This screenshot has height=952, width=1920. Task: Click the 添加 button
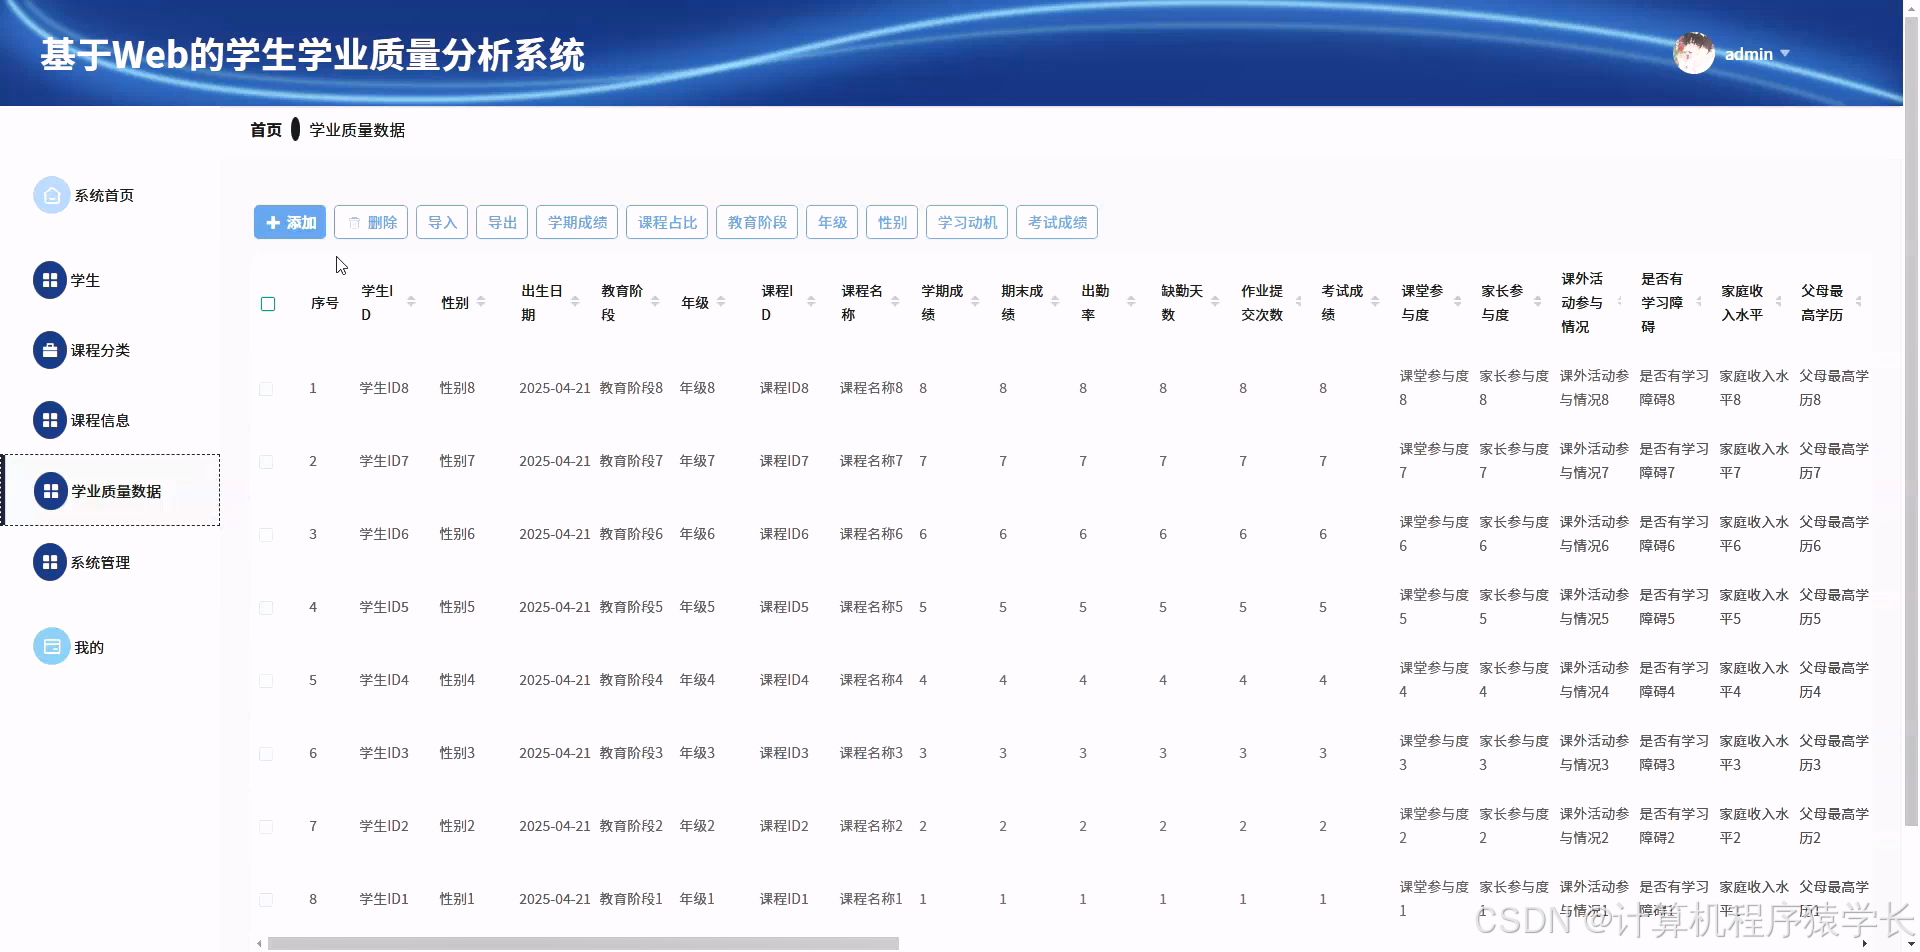click(289, 222)
